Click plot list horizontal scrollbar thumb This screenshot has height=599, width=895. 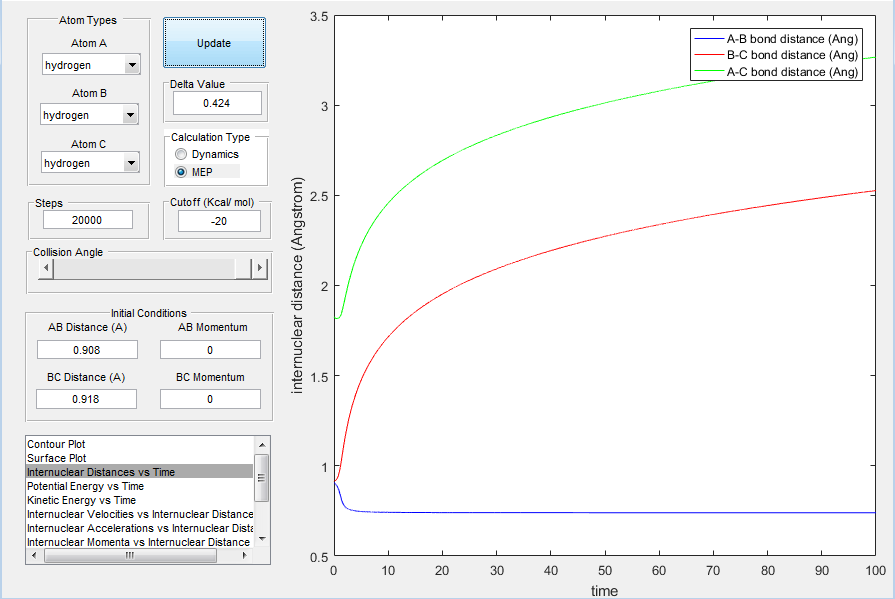pos(130,555)
